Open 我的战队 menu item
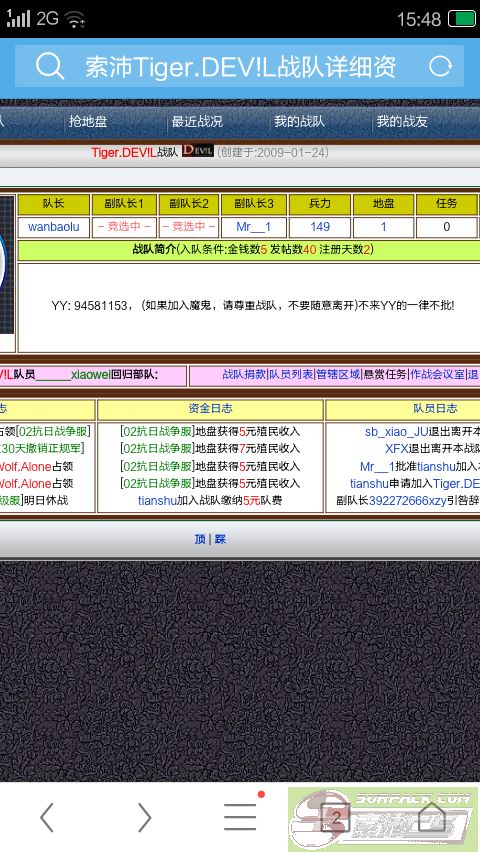The image size is (480, 854). [299, 121]
